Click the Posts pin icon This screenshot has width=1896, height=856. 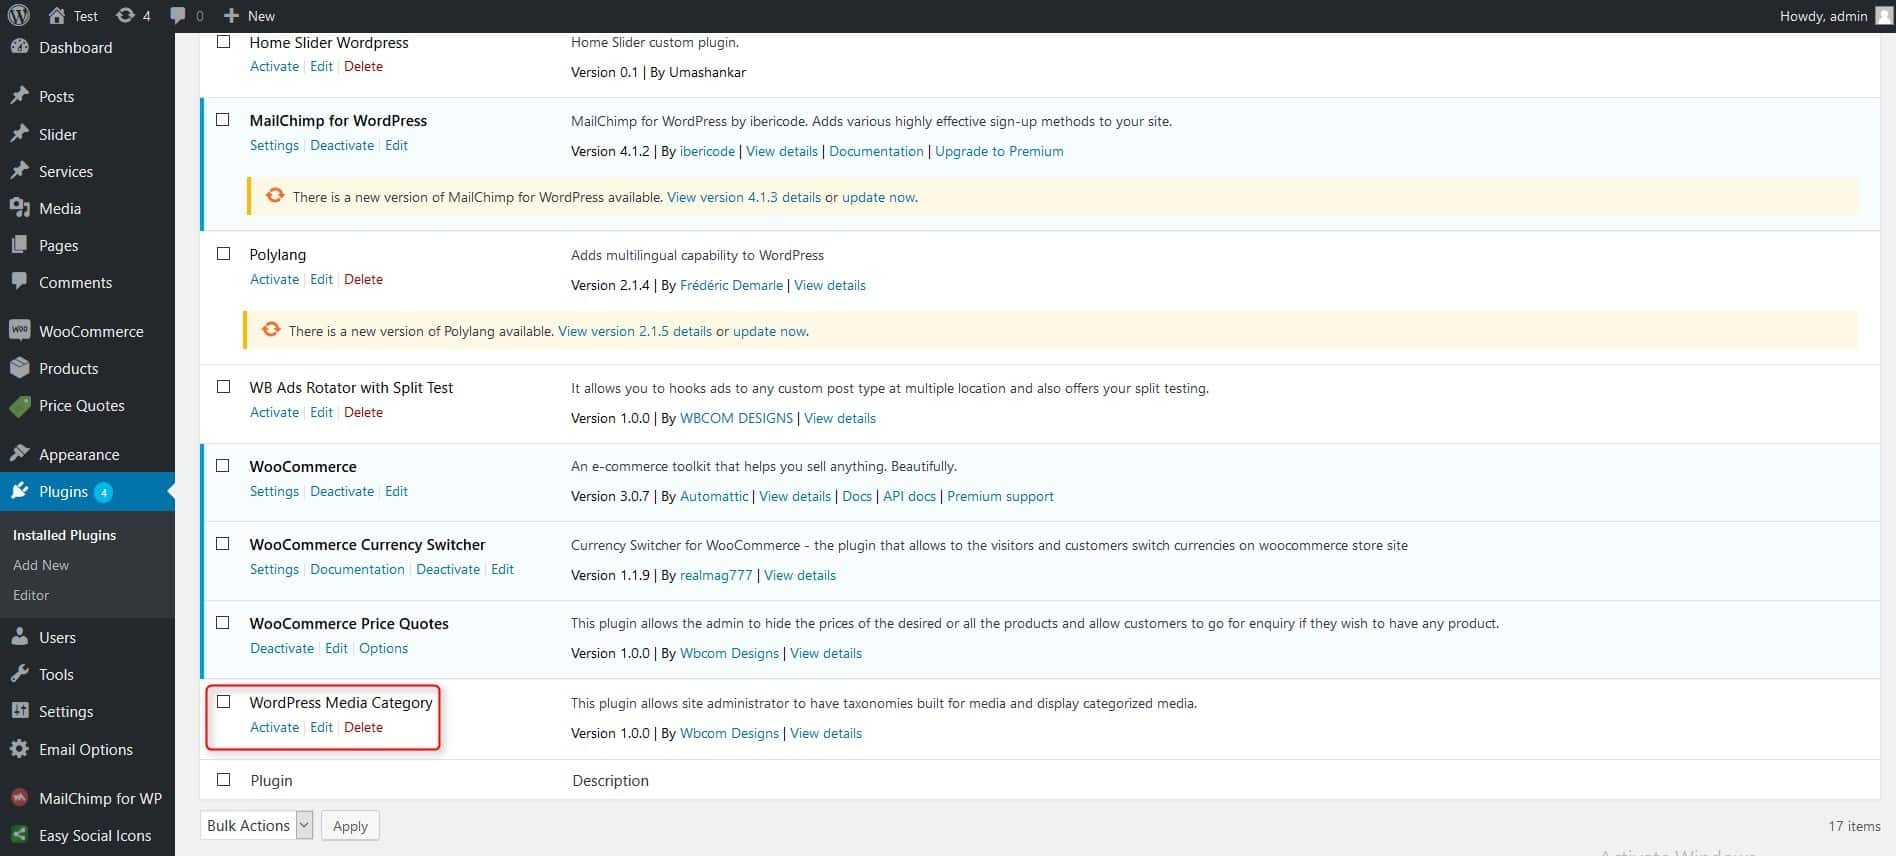tap(19, 96)
